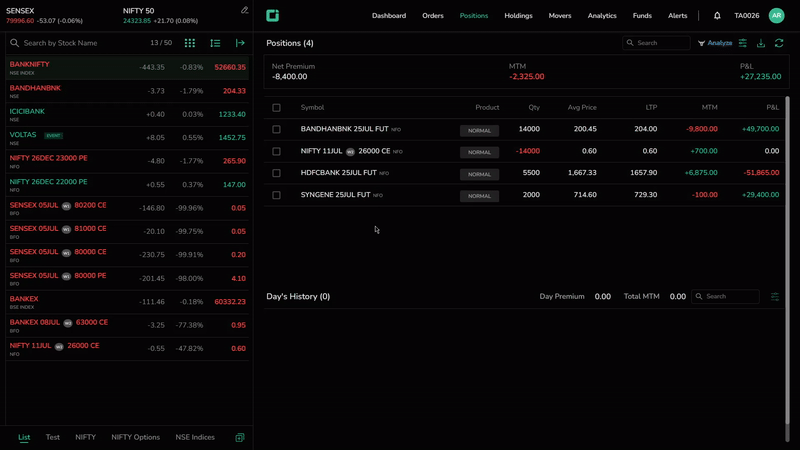Sort by the Qty column header

click(x=534, y=108)
